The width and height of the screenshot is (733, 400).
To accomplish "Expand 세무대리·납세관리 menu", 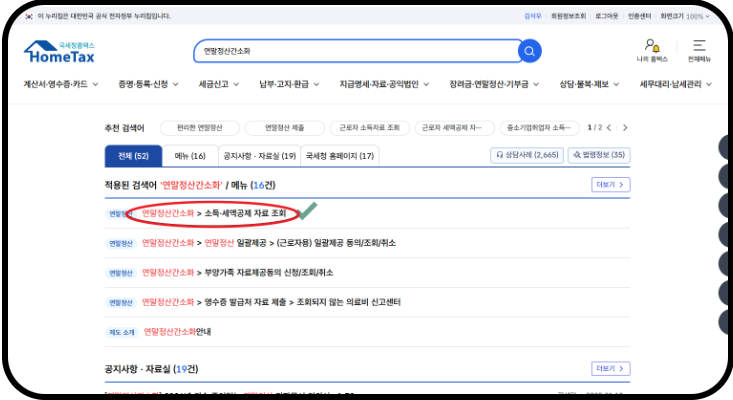I will (676, 84).
